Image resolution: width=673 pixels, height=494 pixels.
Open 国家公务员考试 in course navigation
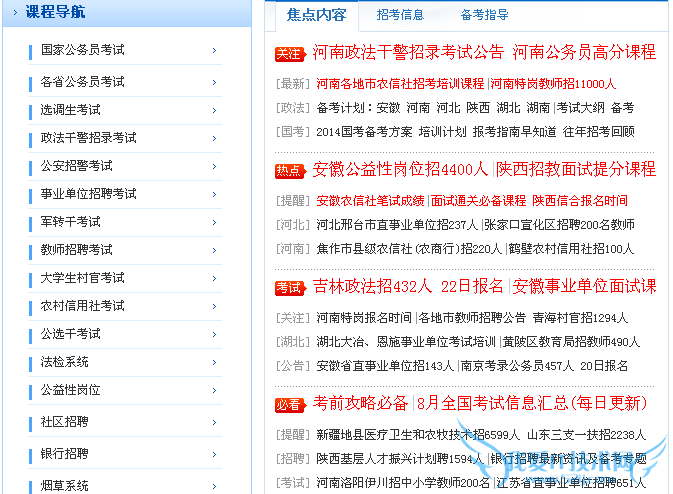coord(82,50)
